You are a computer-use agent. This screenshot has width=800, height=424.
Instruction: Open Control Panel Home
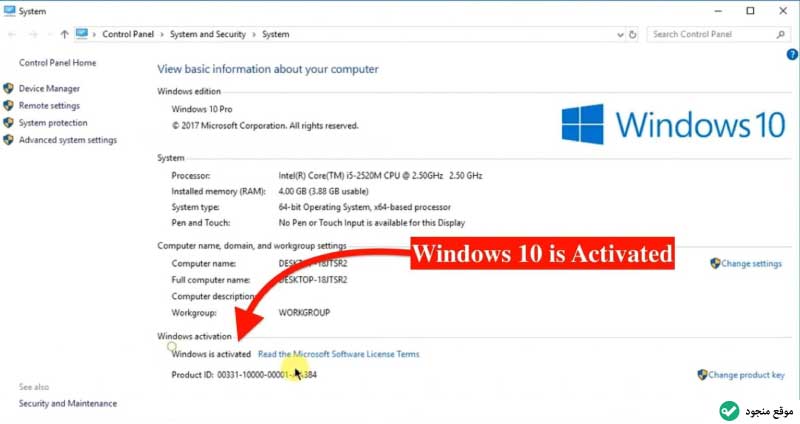click(57, 63)
